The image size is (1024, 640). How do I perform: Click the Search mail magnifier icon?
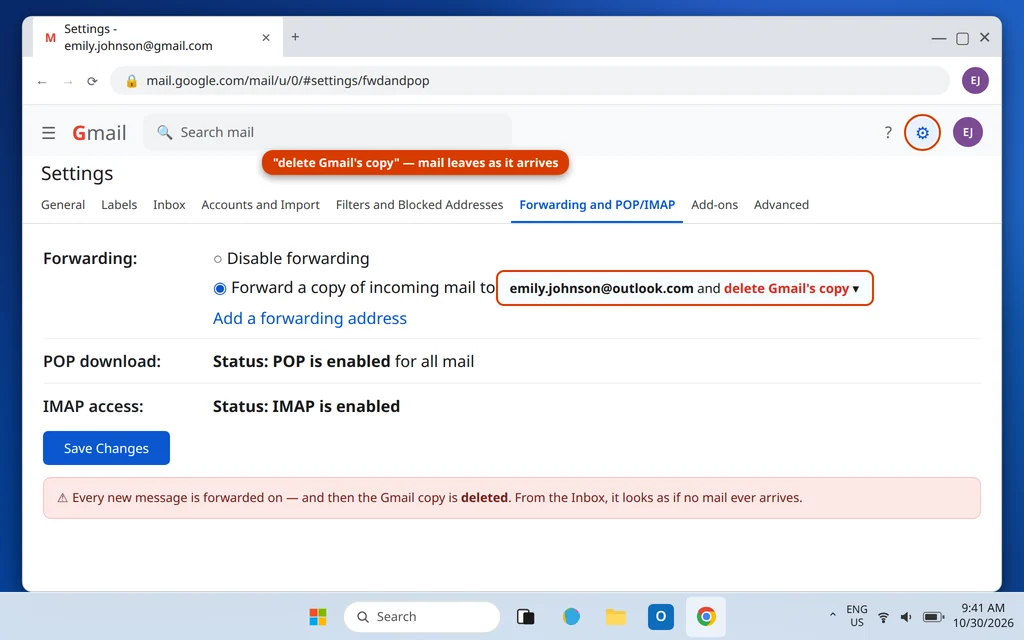(165, 133)
